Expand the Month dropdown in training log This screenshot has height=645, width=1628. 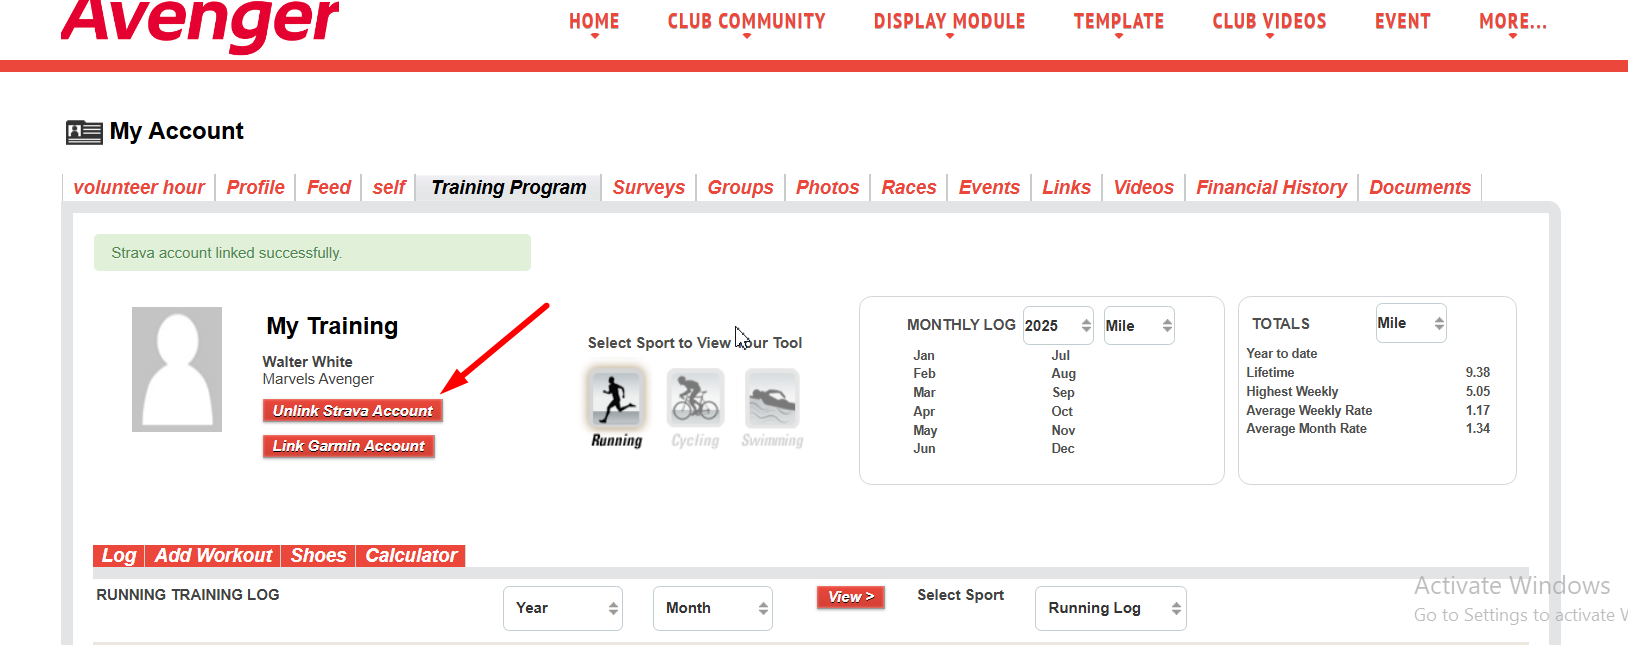pyautogui.click(x=712, y=608)
